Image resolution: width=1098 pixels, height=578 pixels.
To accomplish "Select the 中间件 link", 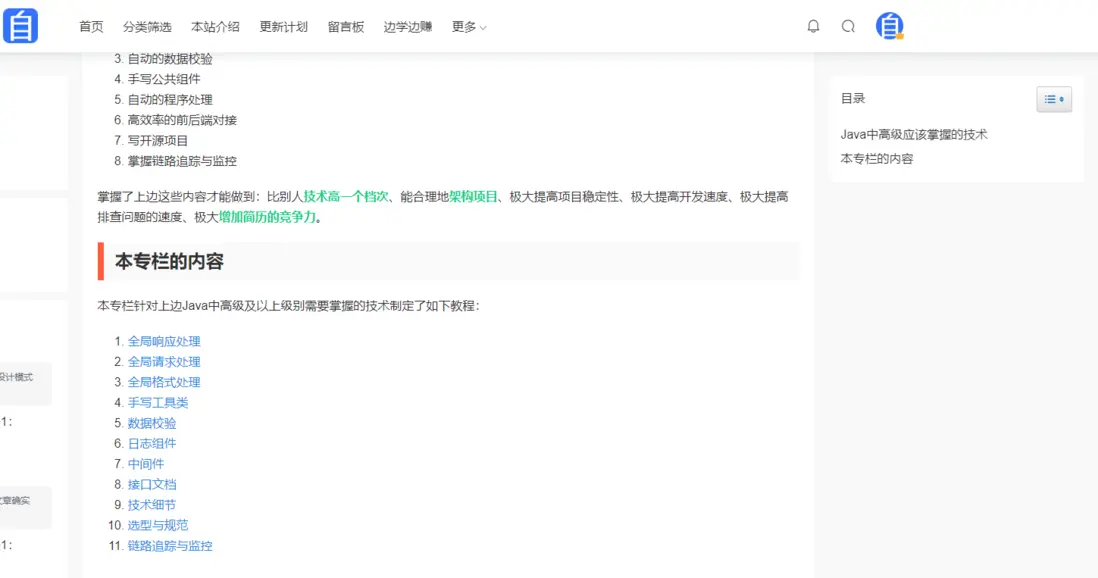I will click(145, 464).
